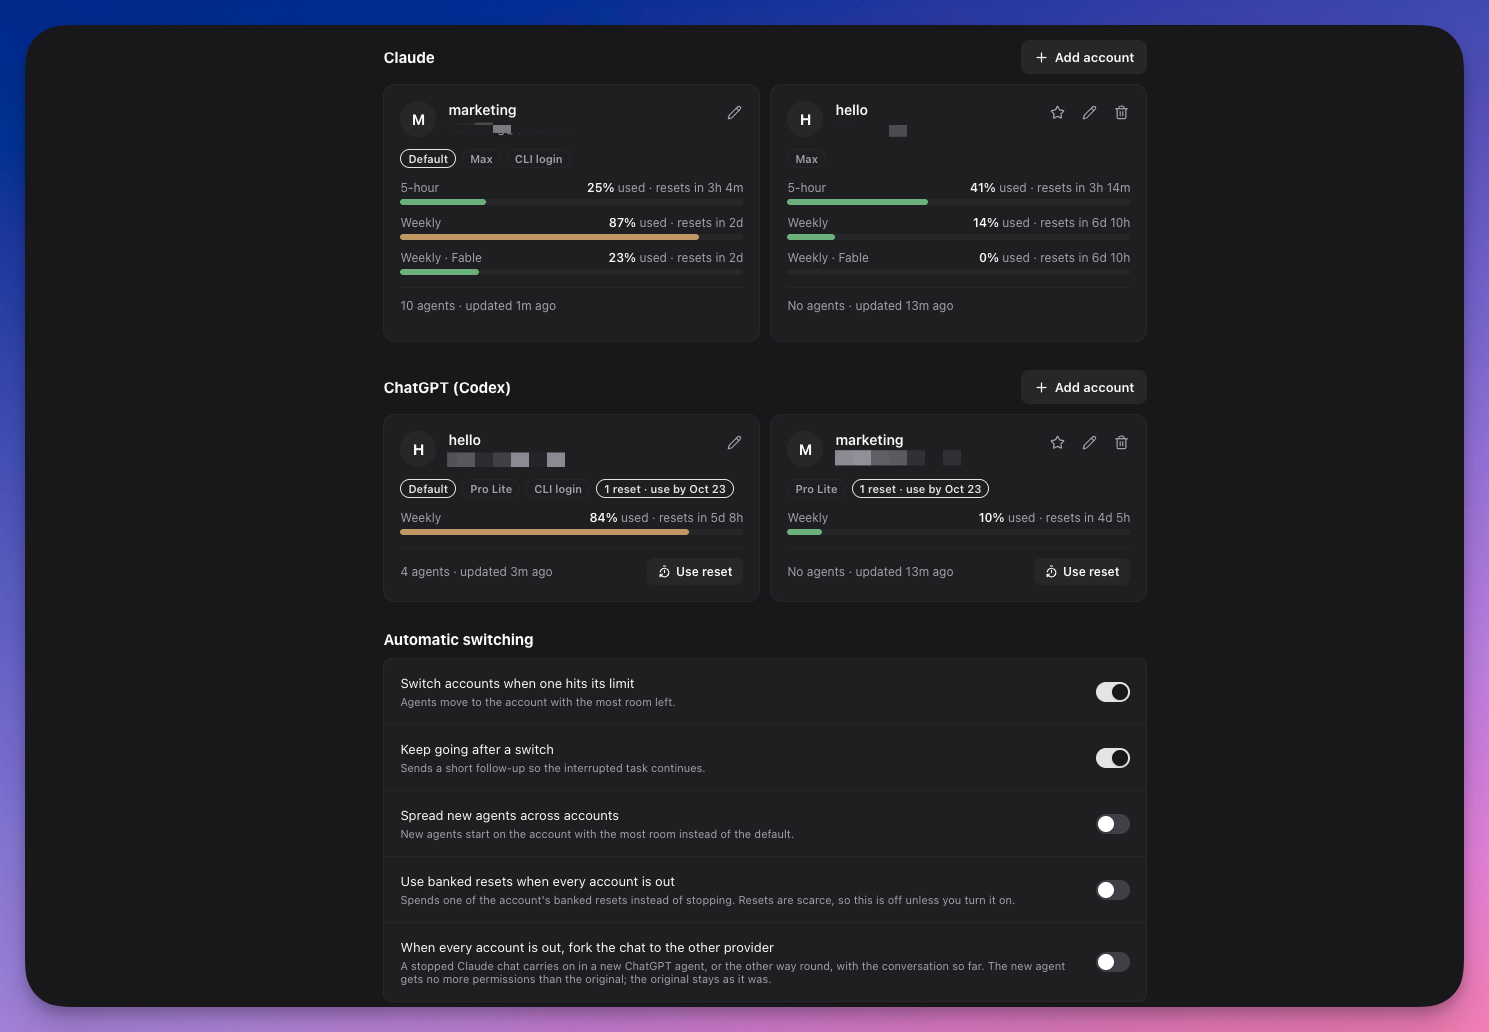Edit the Claude marketing account with the pencil
This screenshot has height=1032, width=1489.
coord(734,113)
